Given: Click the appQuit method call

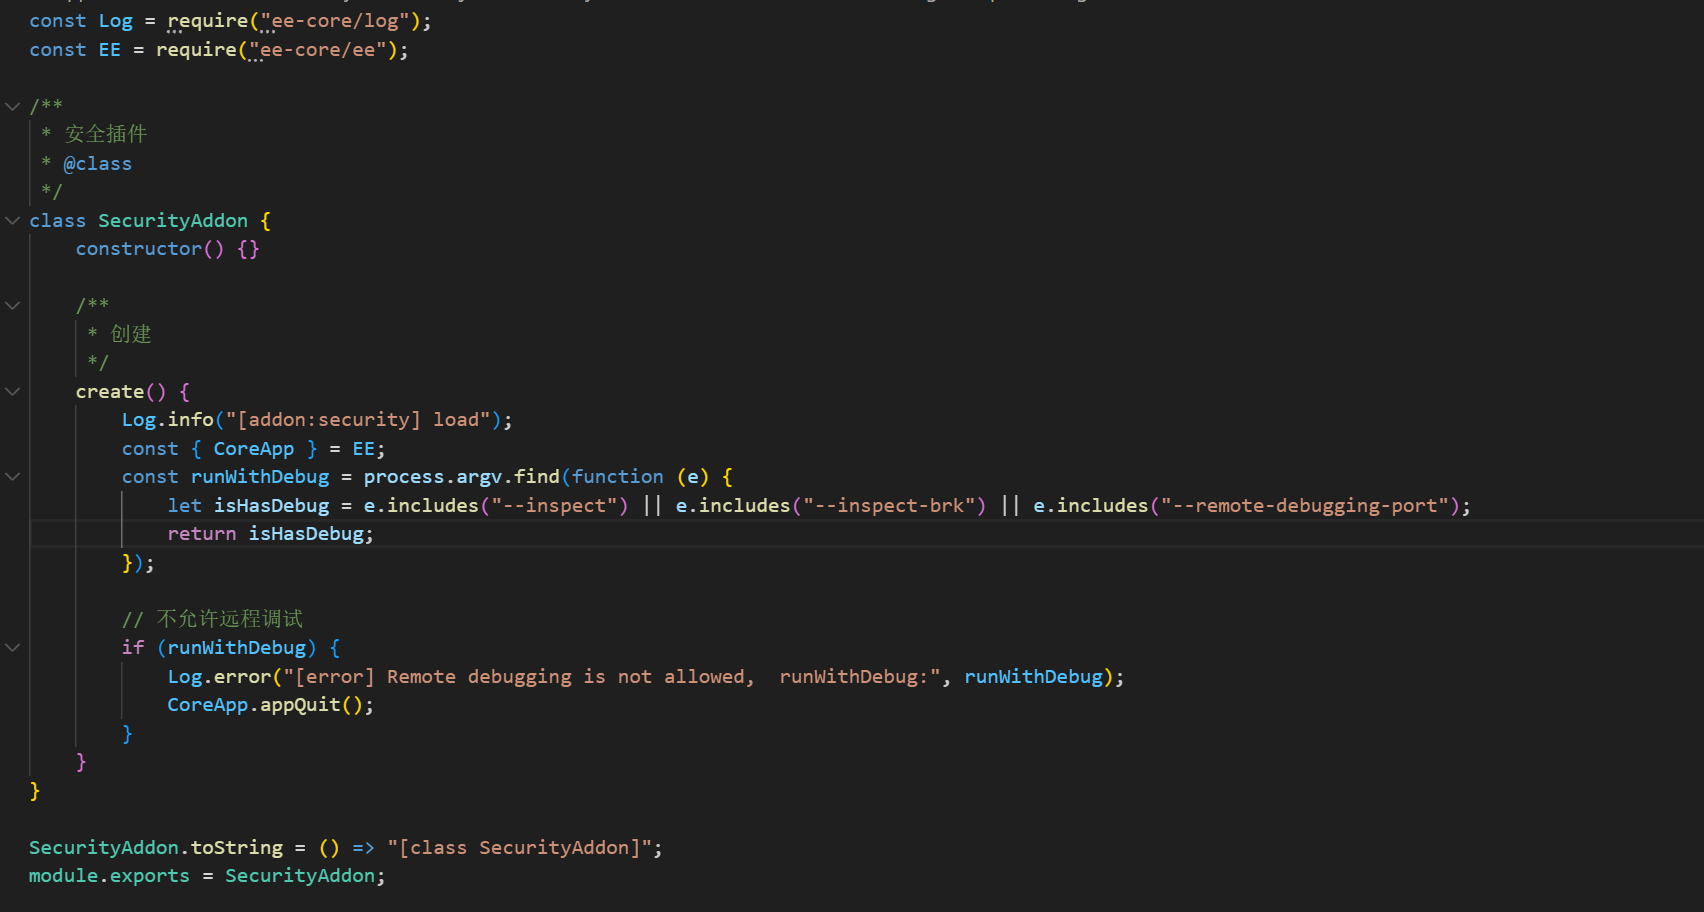Looking at the screenshot, I should [300, 704].
